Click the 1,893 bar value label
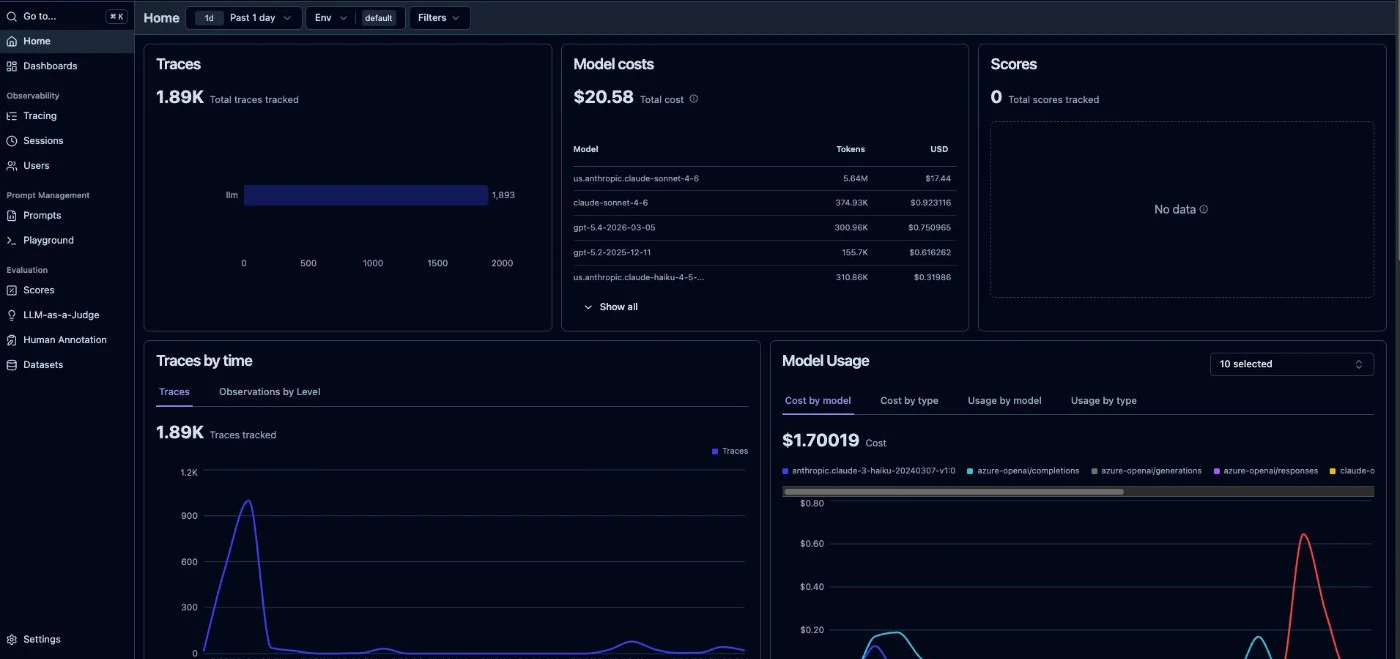 coord(503,195)
